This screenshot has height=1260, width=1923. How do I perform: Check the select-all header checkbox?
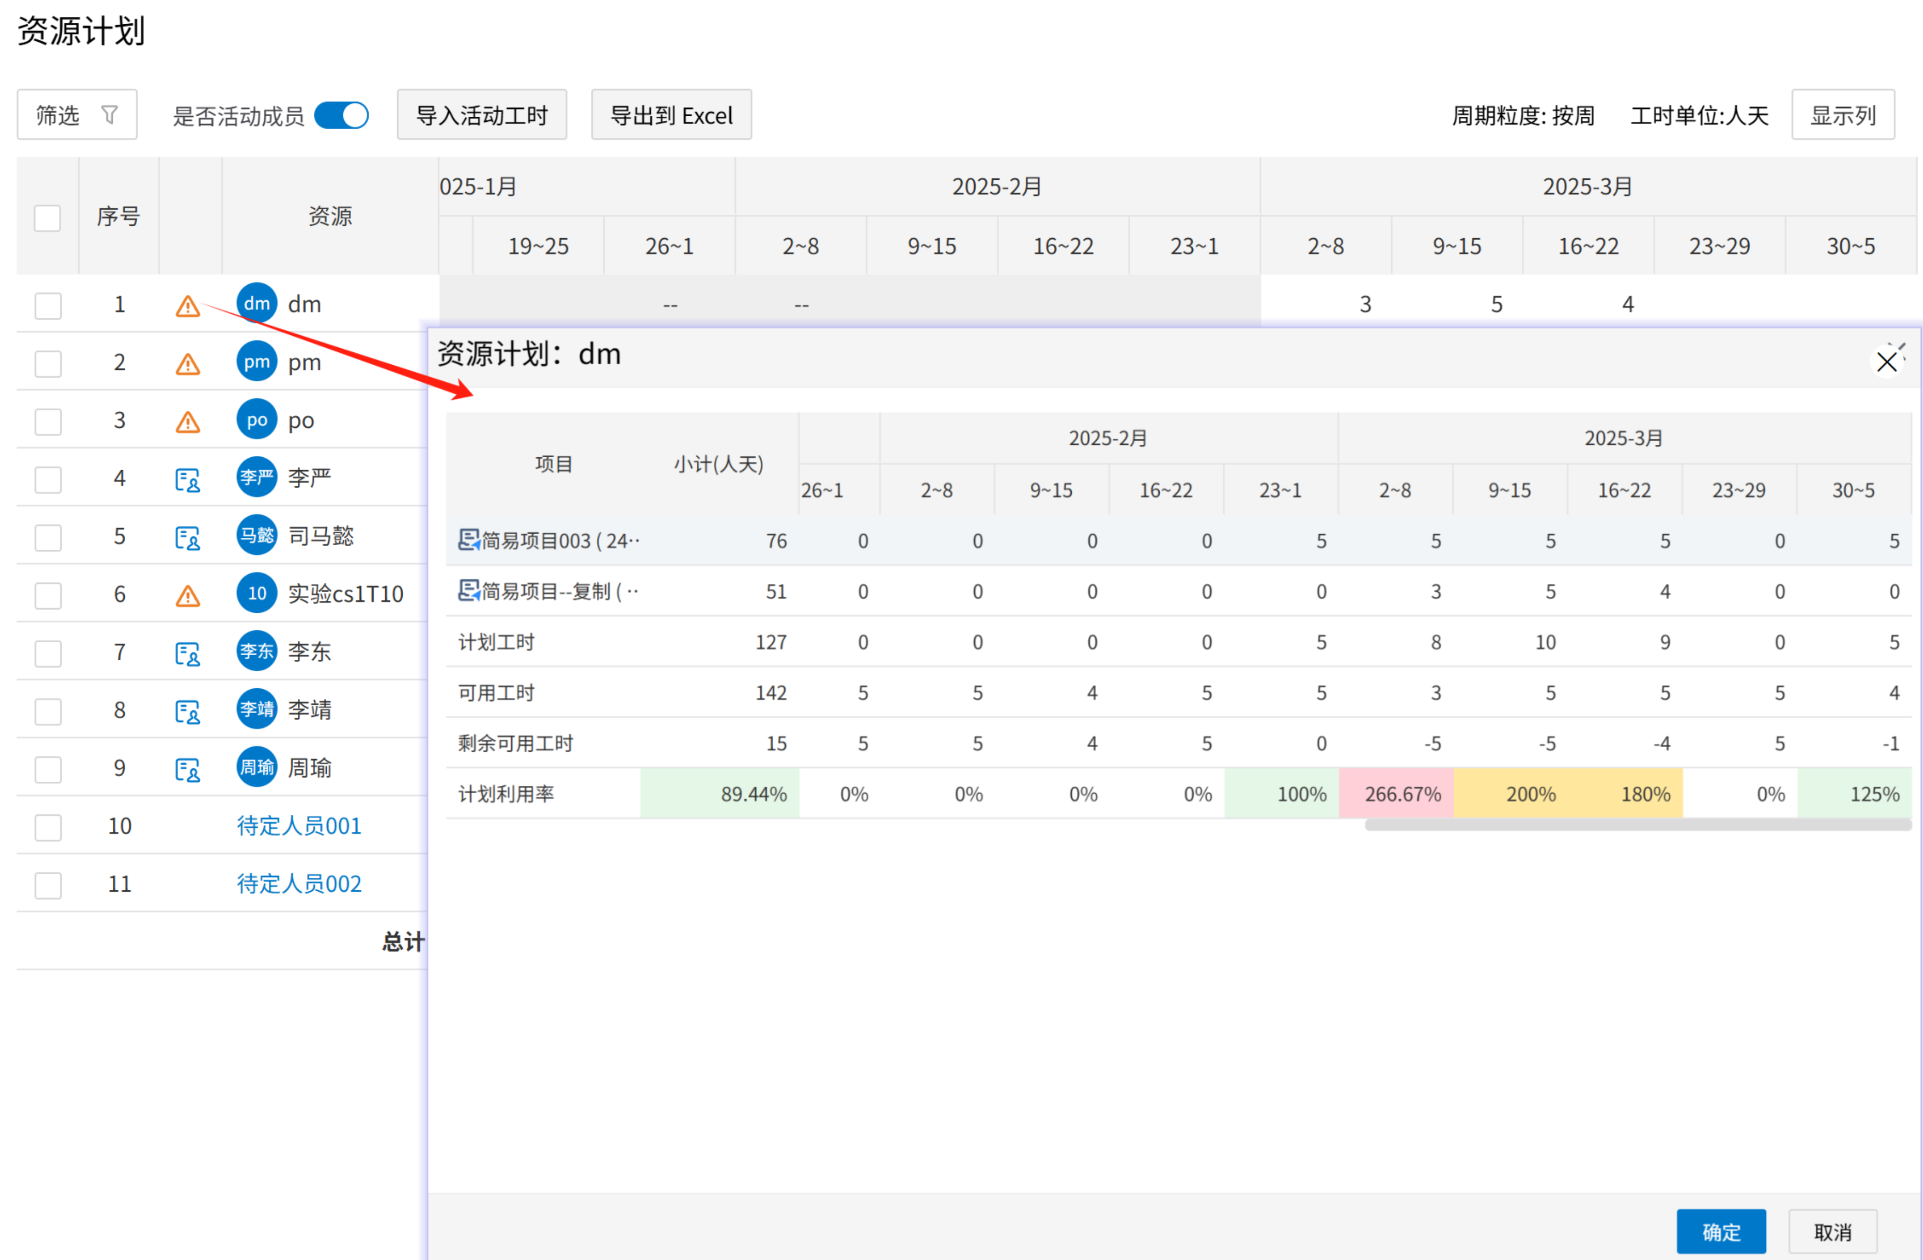coord(47,217)
